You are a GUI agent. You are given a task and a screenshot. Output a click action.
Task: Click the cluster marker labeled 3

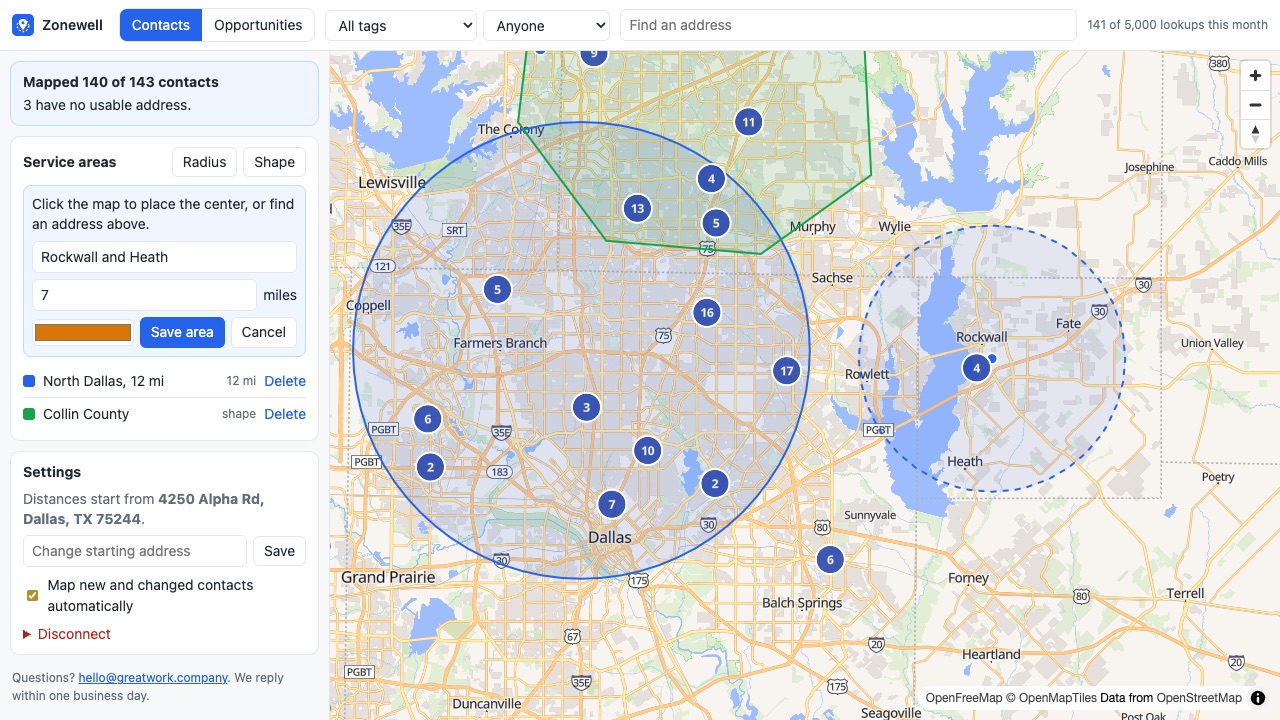pos(586,407)
